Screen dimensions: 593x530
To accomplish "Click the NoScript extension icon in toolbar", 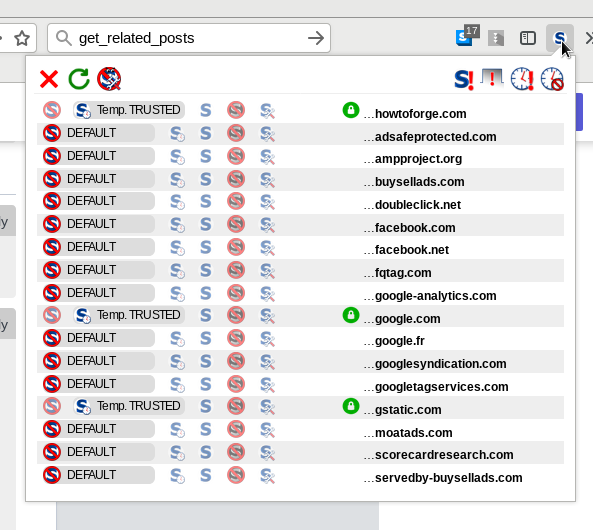I will [x=560, y=38].
